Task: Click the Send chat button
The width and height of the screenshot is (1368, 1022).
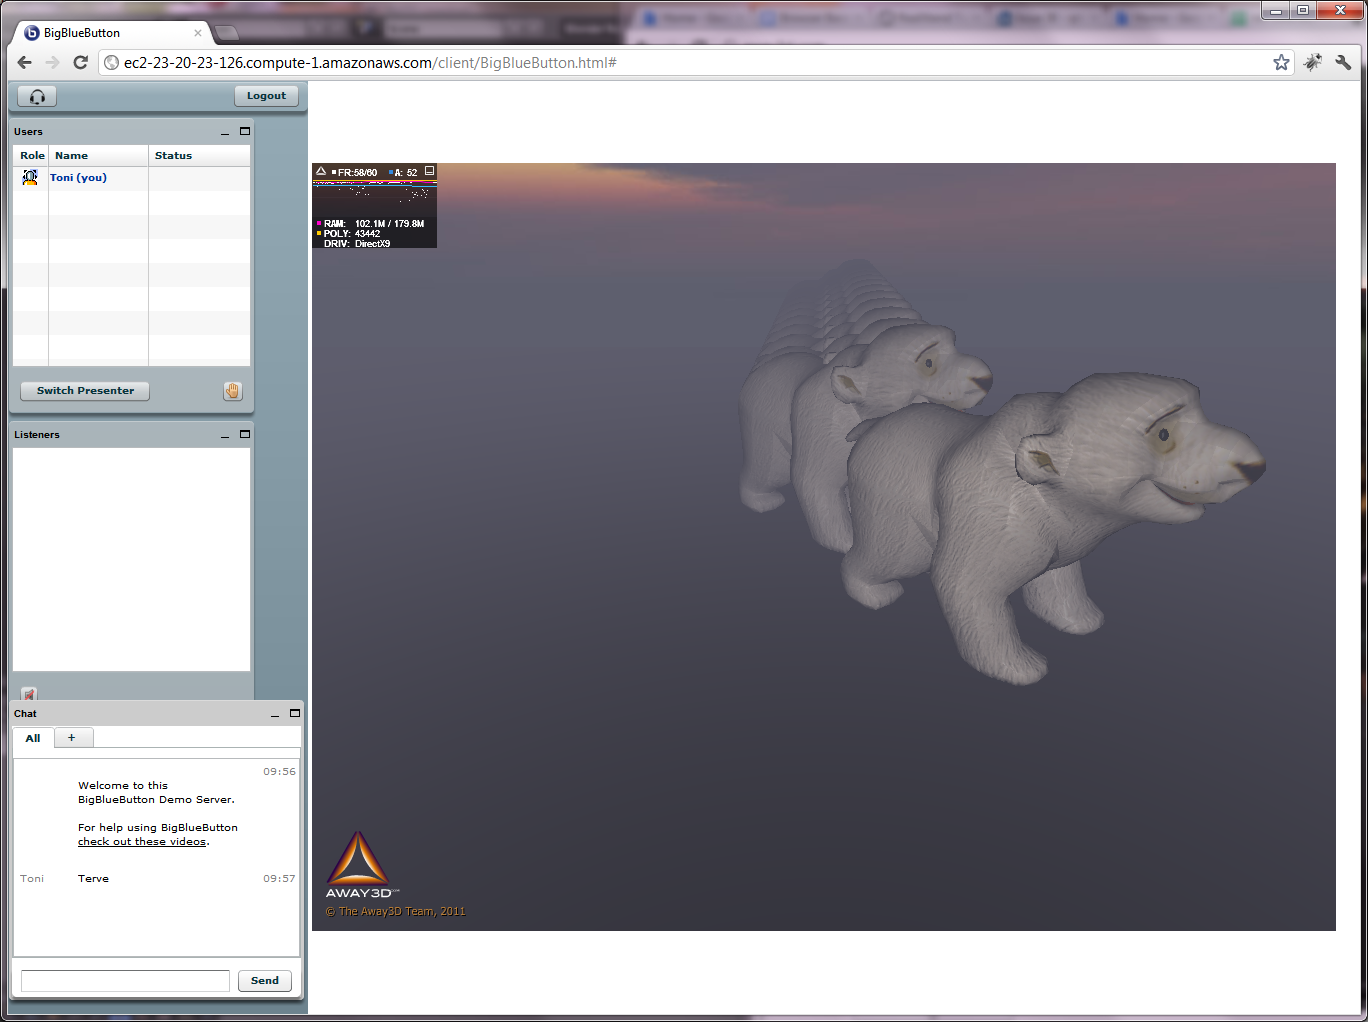Action: point(265,981)
